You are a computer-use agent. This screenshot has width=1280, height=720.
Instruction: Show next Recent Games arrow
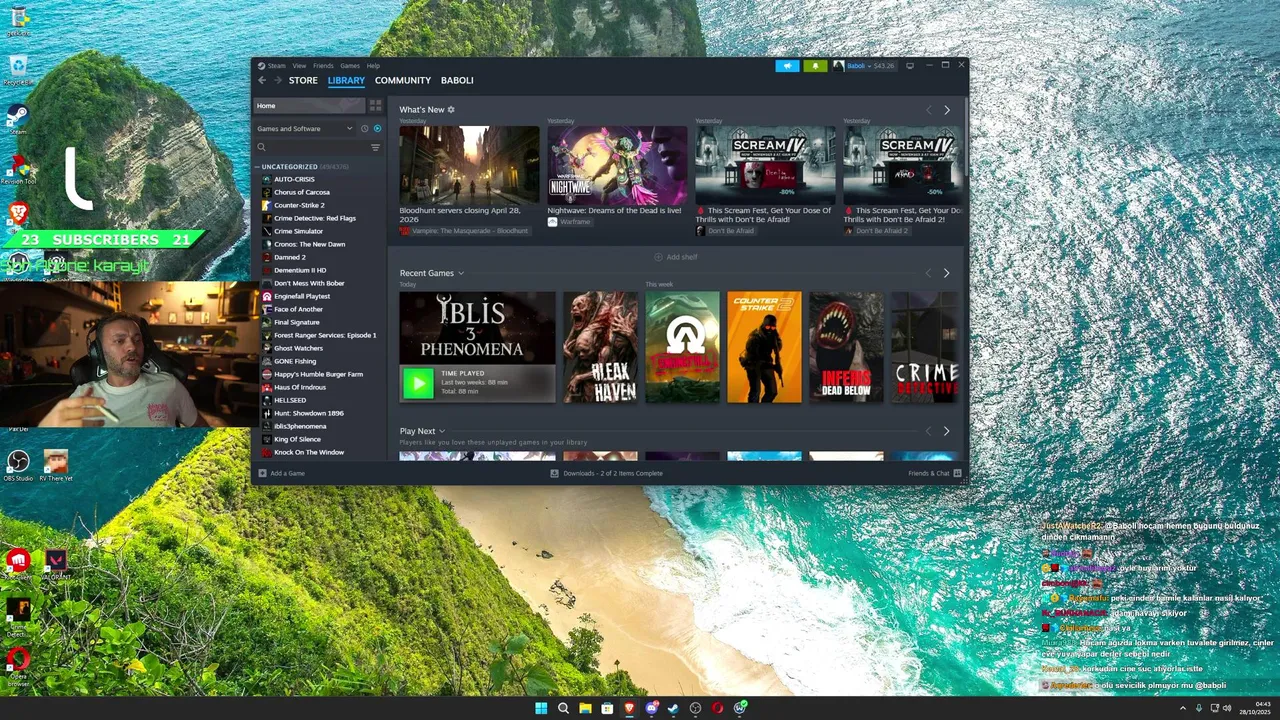(x=946, y=273)
